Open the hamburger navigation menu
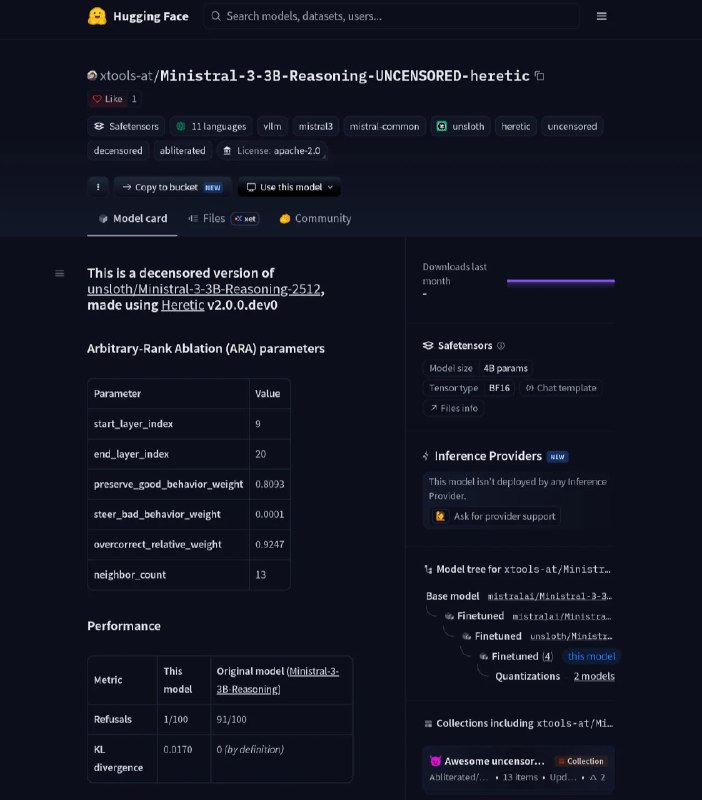The width and height of the screenshot is (702, 800). coord(601,16)
